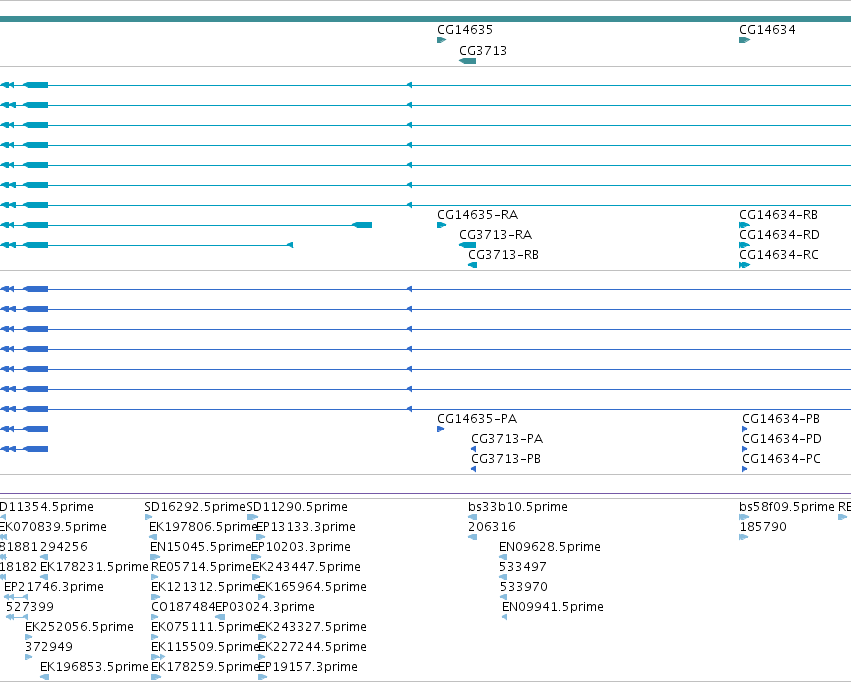851x682 pixels.
Task: Select the EP03024.3prime EST
Action: point(220,617)
